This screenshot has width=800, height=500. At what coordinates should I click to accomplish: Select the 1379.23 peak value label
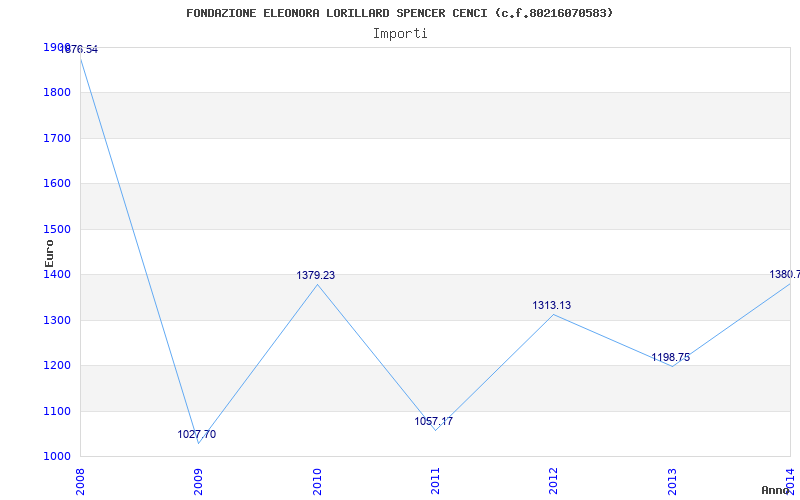coord(316,275)
